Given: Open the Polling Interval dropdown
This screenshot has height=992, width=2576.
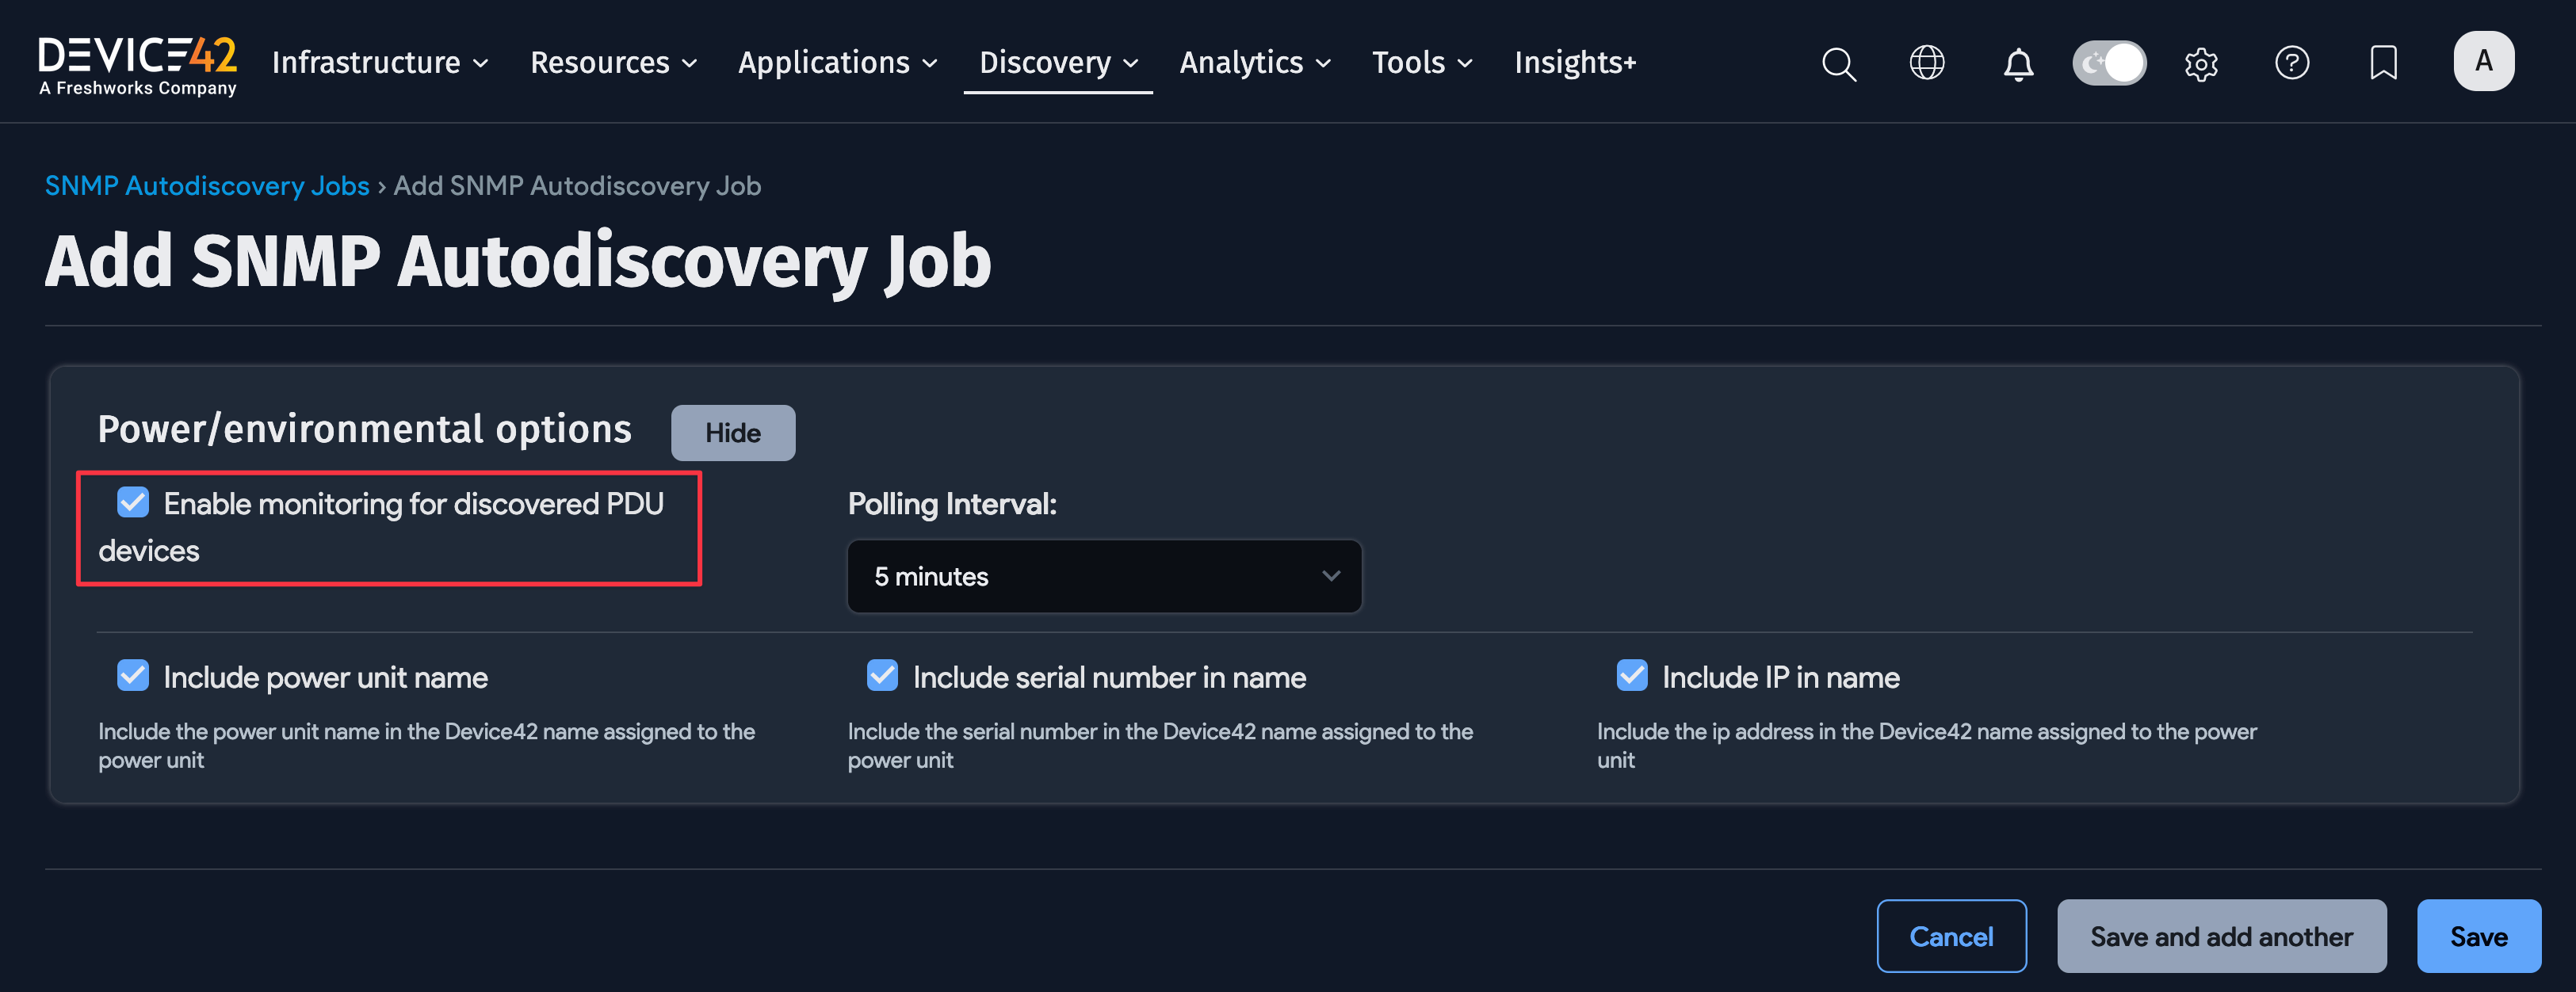Looking at the screenshot, I should click(x=1103, y=576).
